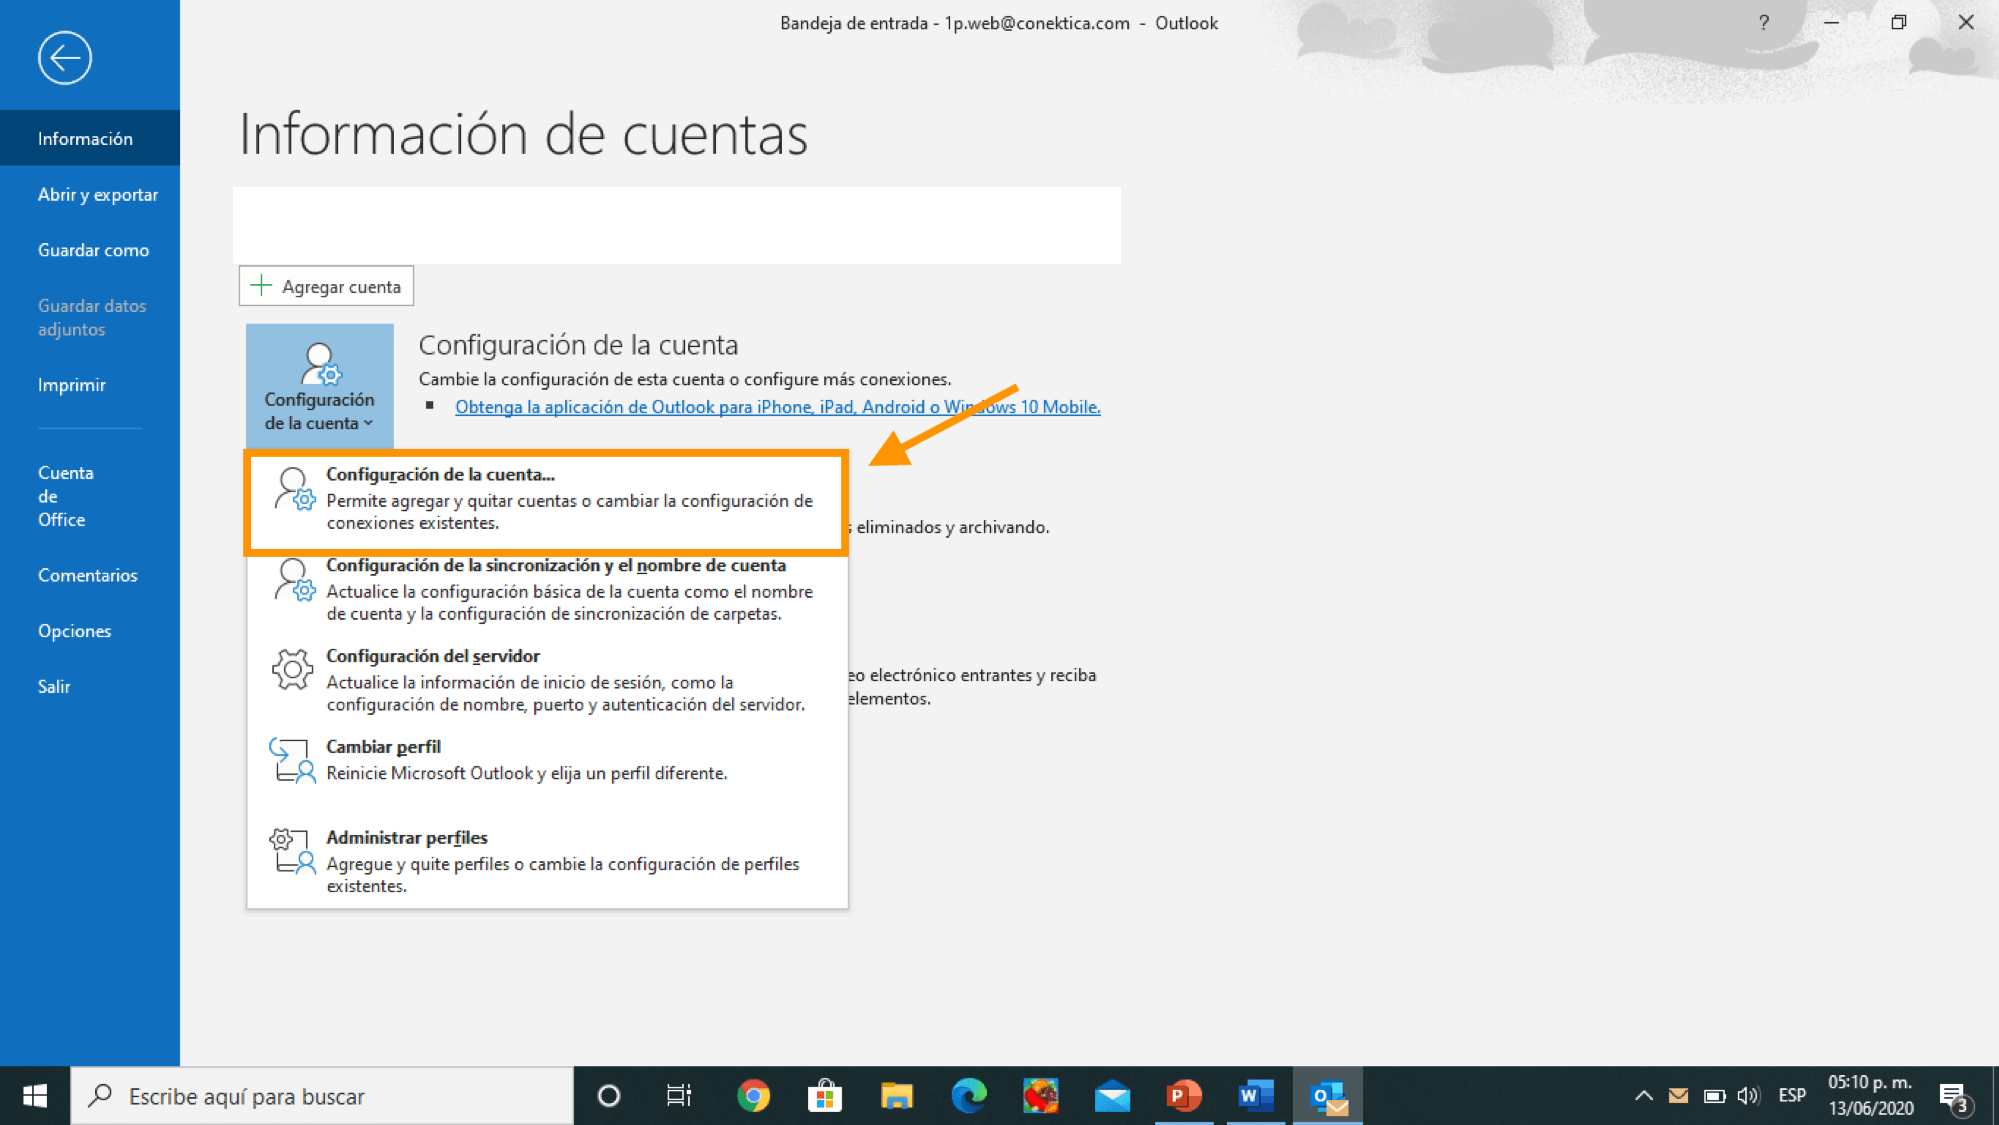Image resolution: width=1999 pixels, height=1125 pixels.
Task: Go to Opciones in the sidebar
Action: point(75,631)
